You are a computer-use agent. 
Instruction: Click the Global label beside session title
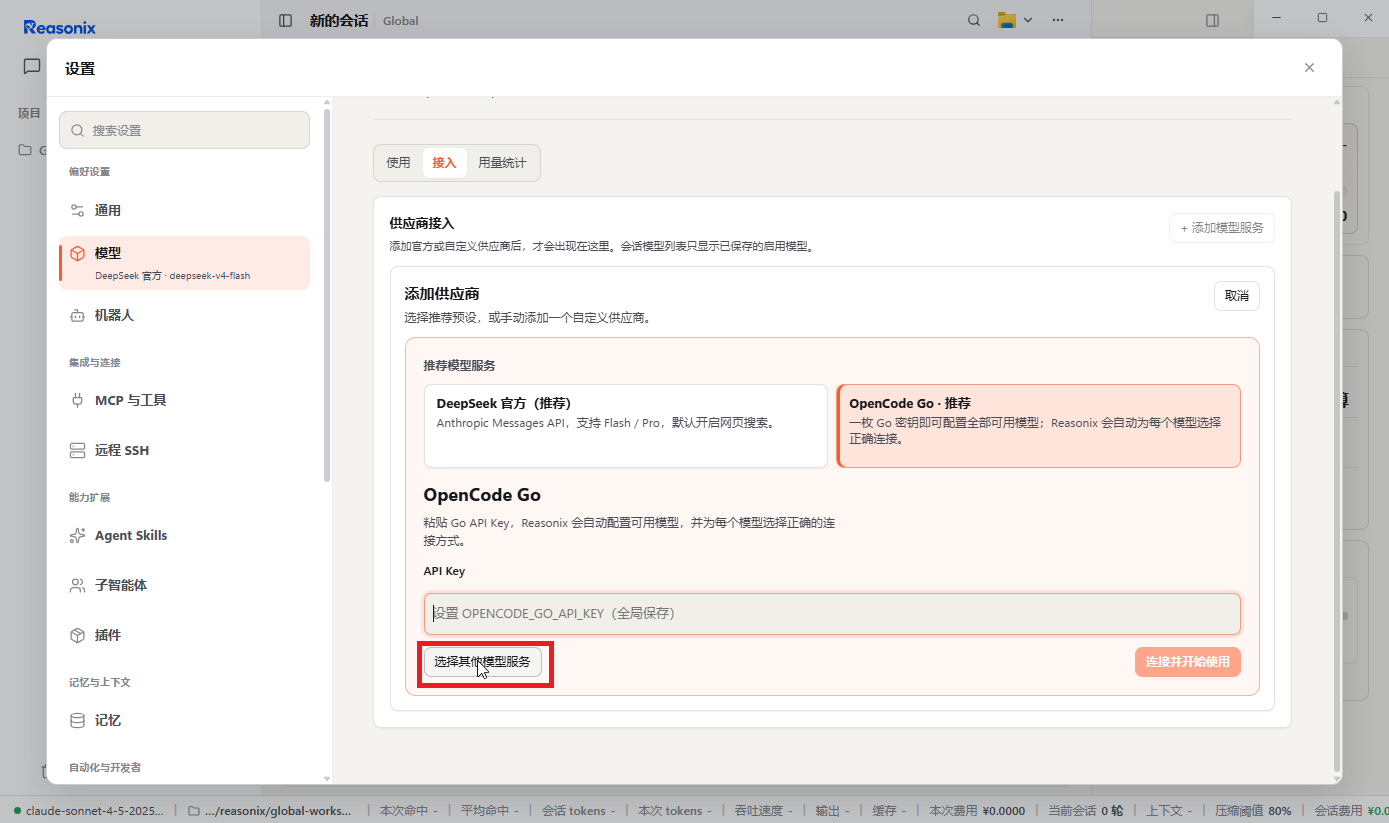tap(401, 21)
